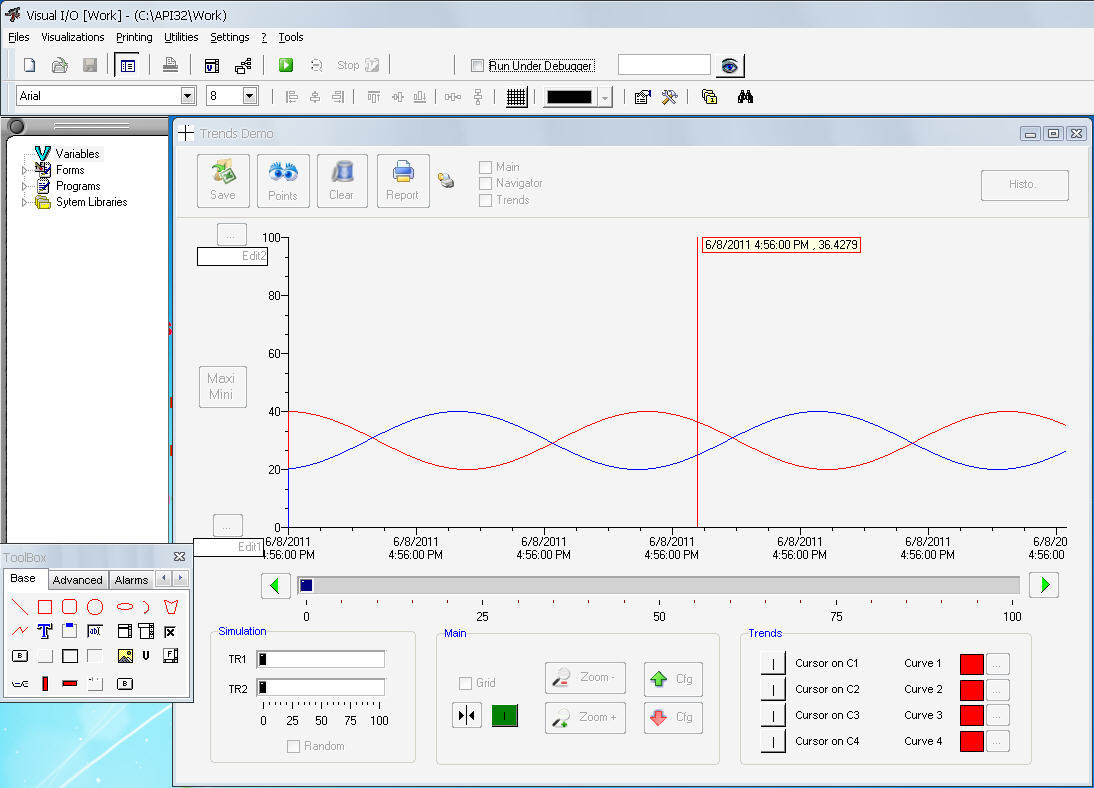Screen dimensions: 1094x788
Task: Select the Line tool in ToolBox
Action: (x=20, y=607)
